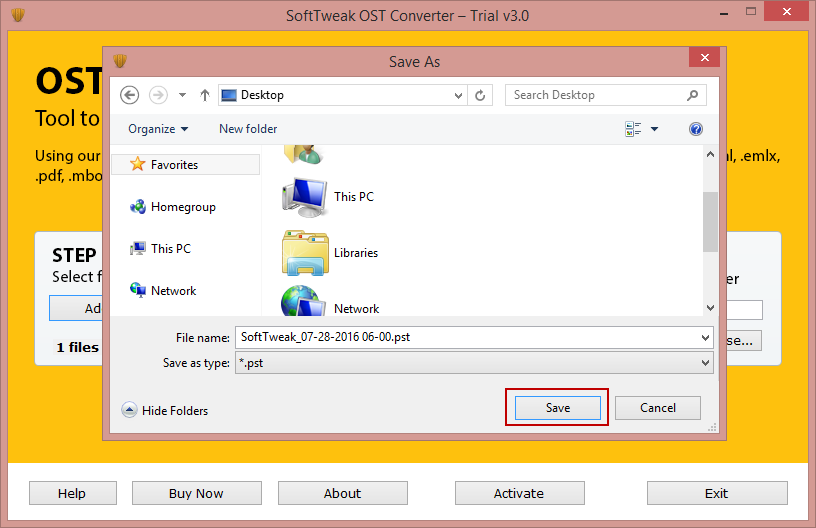816x528 pixels.
Task: Click 'This PC' label in file list
Action: pos(354,197)
